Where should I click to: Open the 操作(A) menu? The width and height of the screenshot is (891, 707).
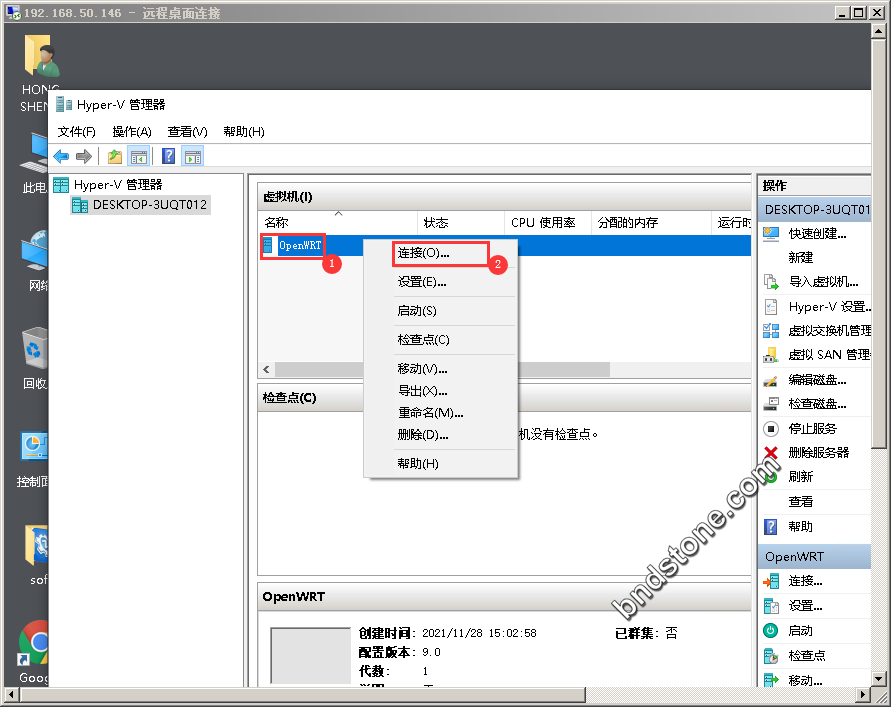coord(132,132)
